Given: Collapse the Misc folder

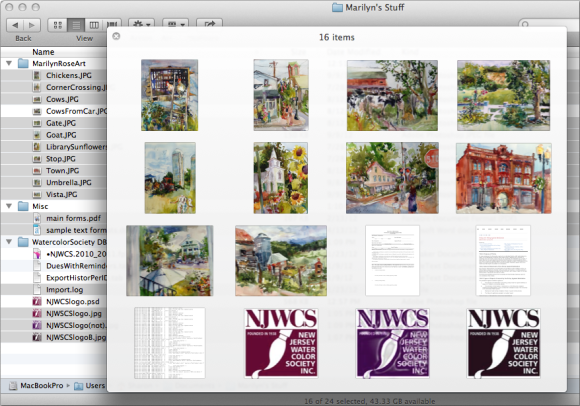Looking at the screenshot, I should 9,206.
